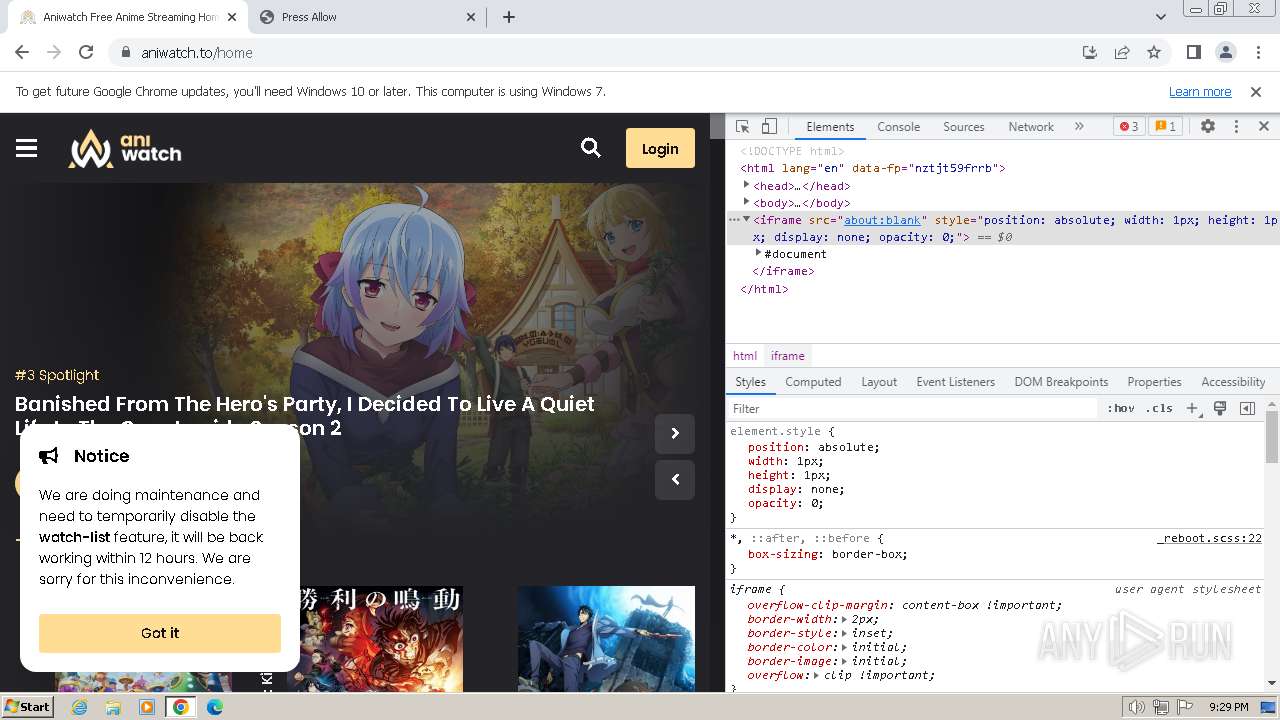The width and height of the screenshot is (1280, 720).
Task: Bookmark this page star
Action: click(1154, 52)
